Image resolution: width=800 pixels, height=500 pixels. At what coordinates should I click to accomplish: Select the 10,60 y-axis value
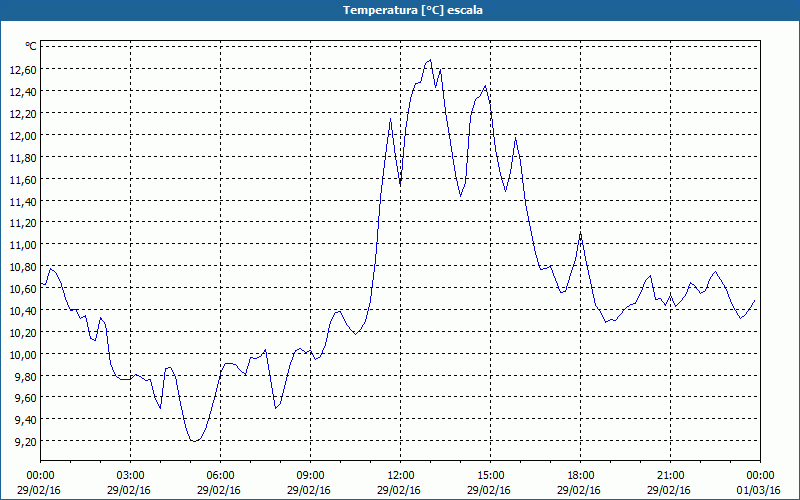[x=23, y=289]
